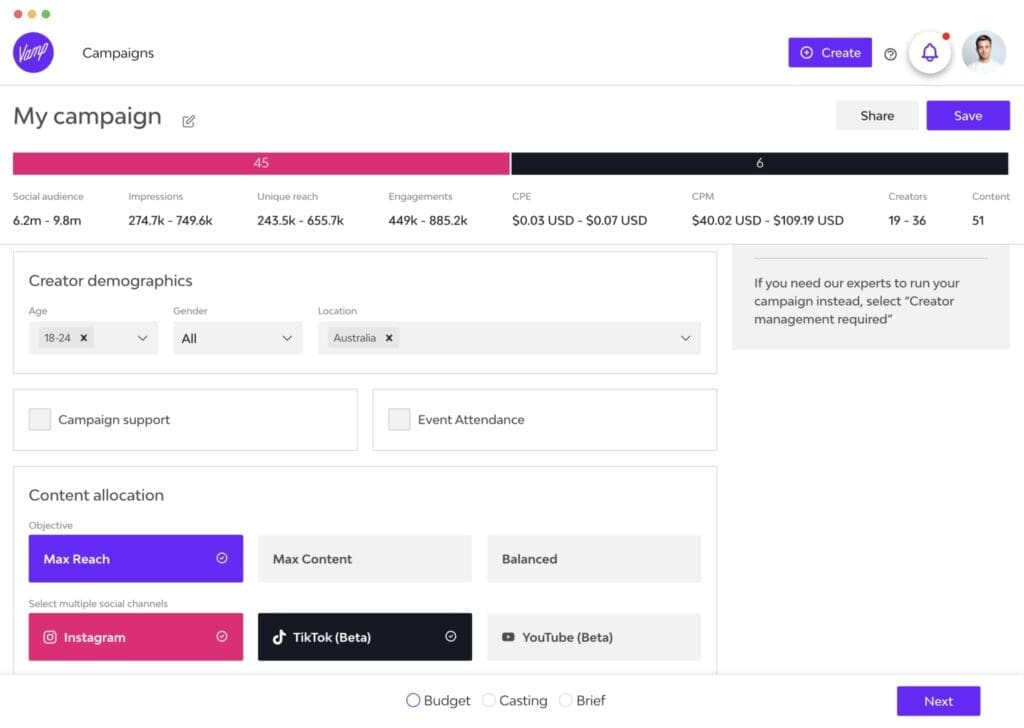Click the help question mark icon
This screenshot has height=728, width=1024.
point(890,54)
